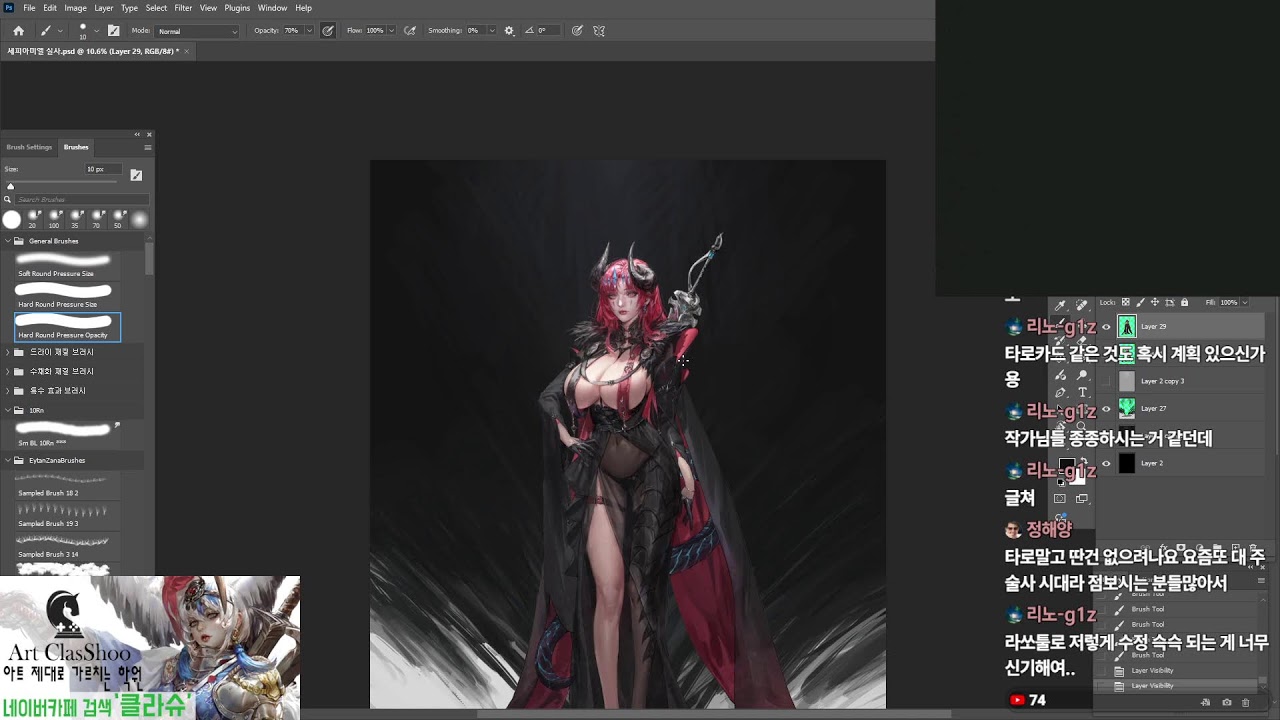Adjust the brush Size slider handle

(x=11, y=186)
